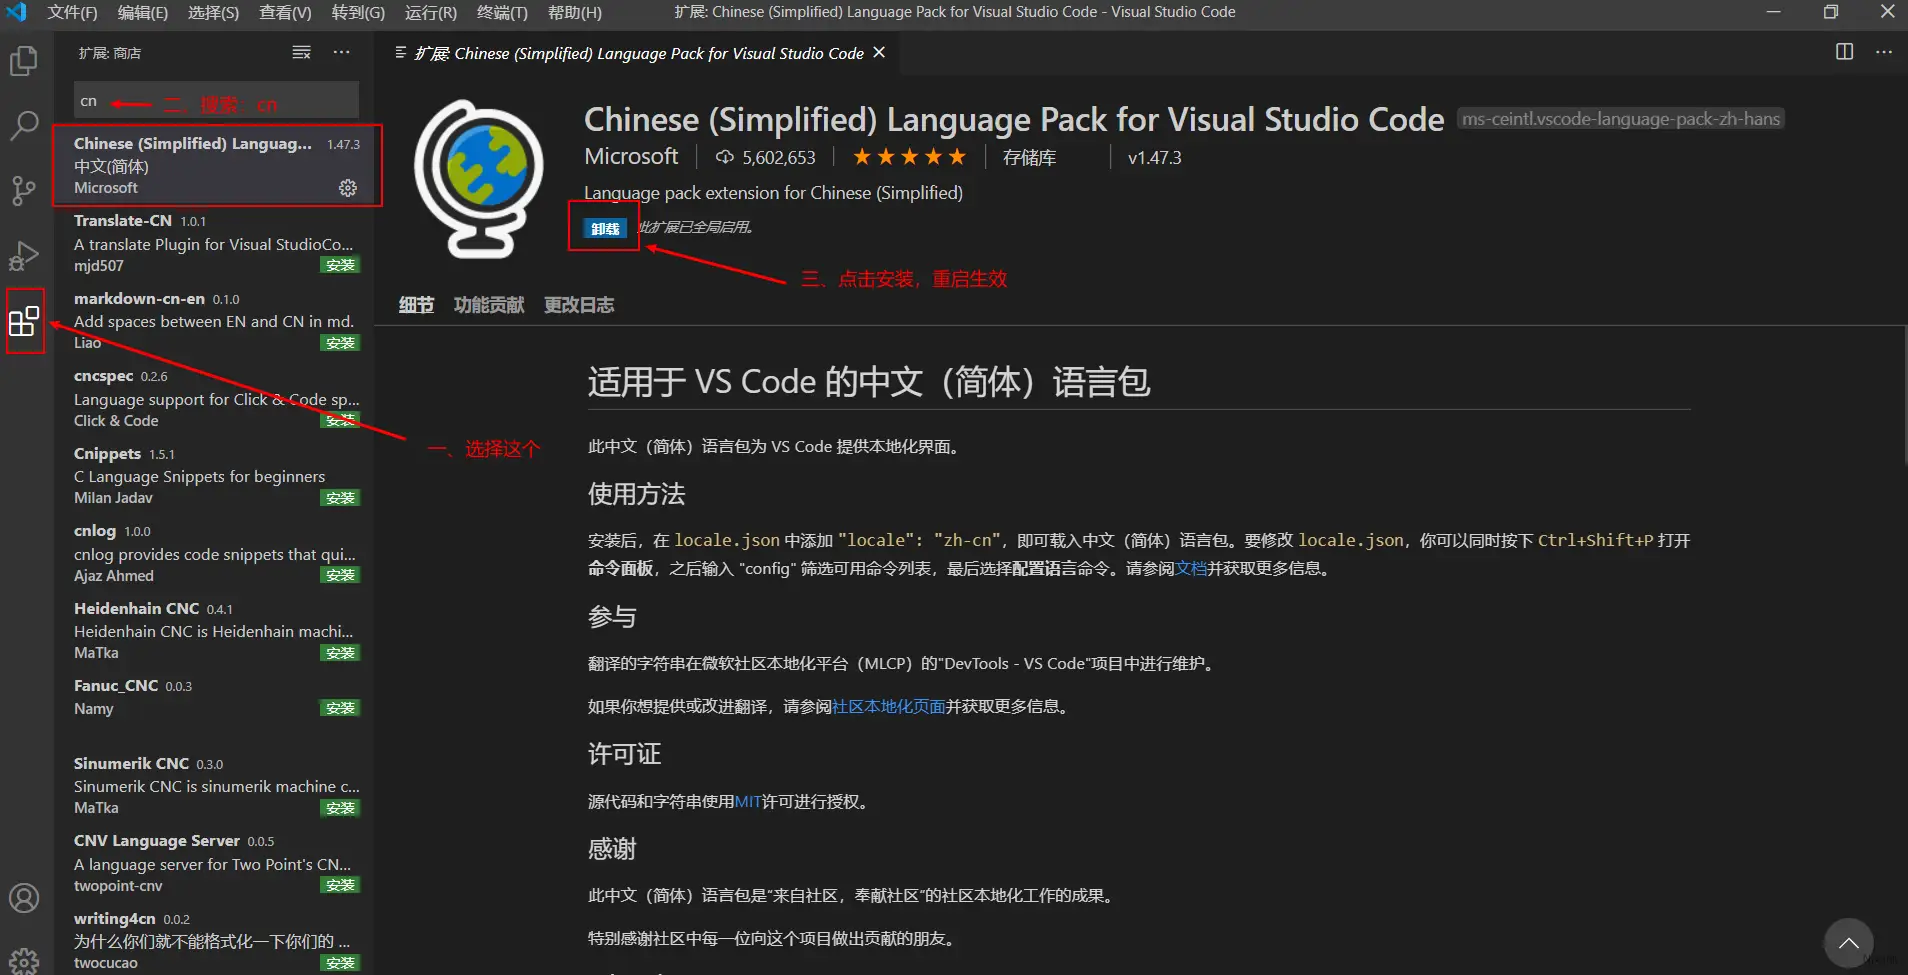The width and height of the screenshot is (1908, 975).
Task: Select Chinese (Simplified) Language Pack list item
Action: [216, 166]
